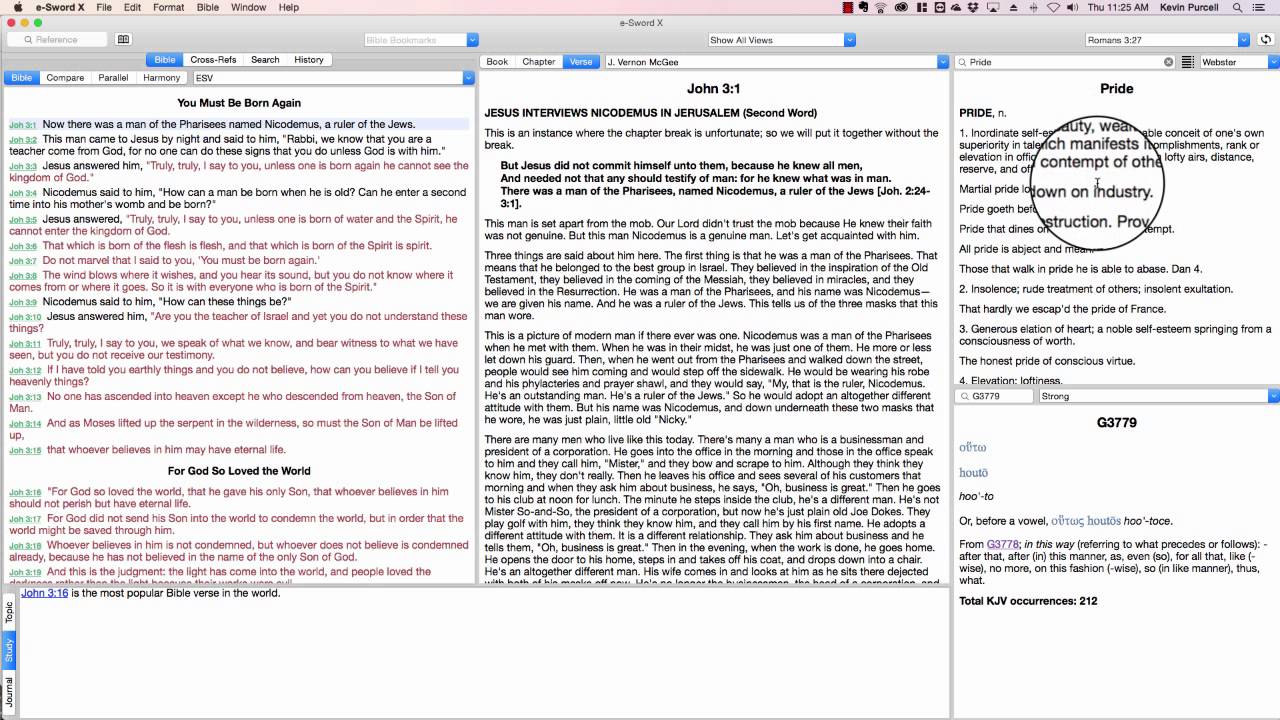Open the e-Sword X application menu

[x=61, y=7]
